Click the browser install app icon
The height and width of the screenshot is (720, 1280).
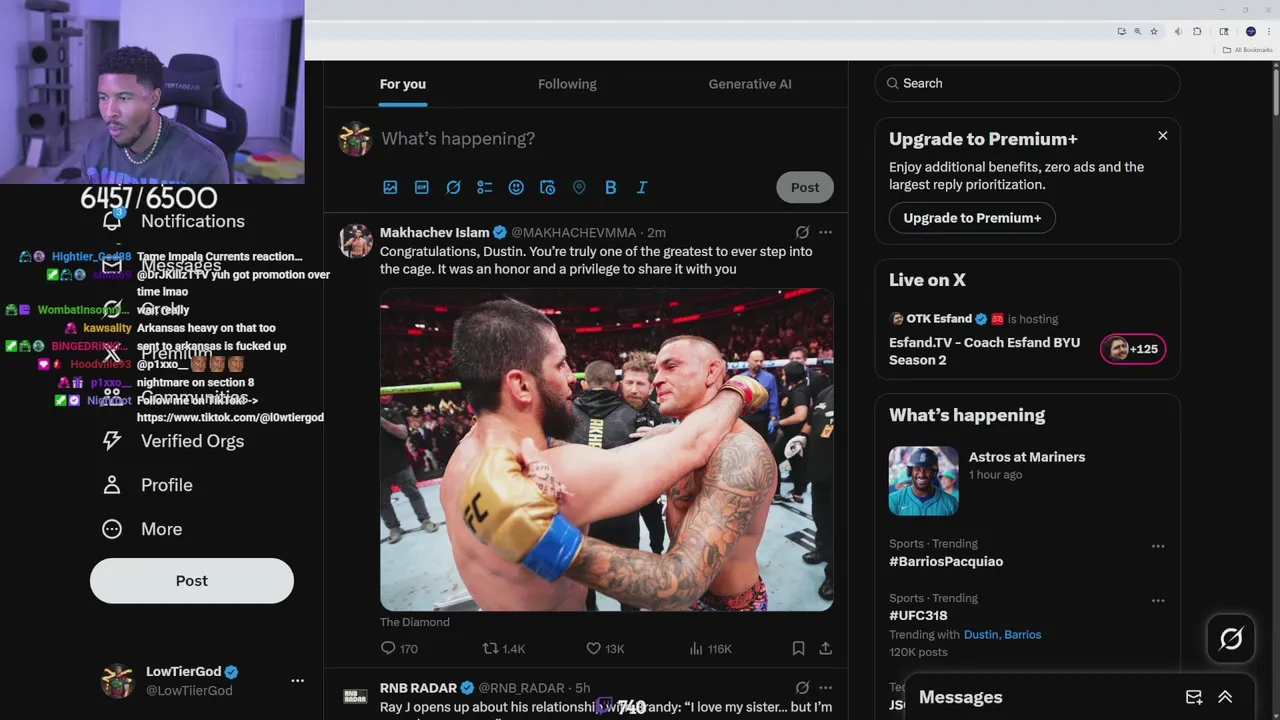pyautogui.click(x=1121, y=32)
